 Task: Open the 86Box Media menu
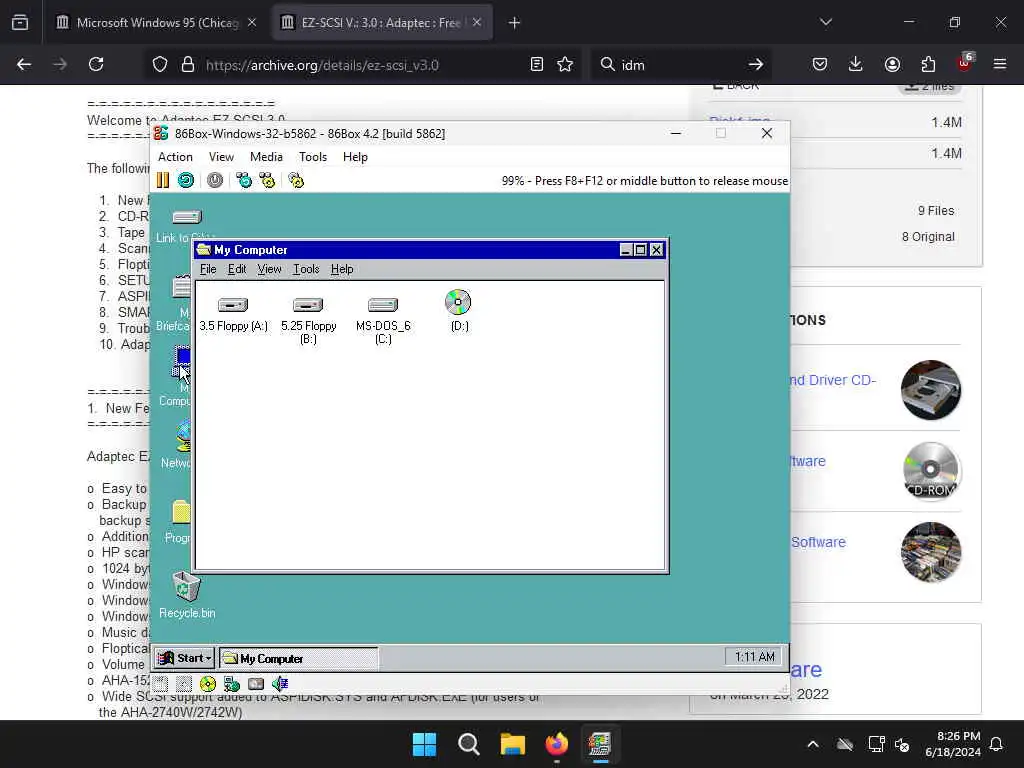[x=266, y=157]
